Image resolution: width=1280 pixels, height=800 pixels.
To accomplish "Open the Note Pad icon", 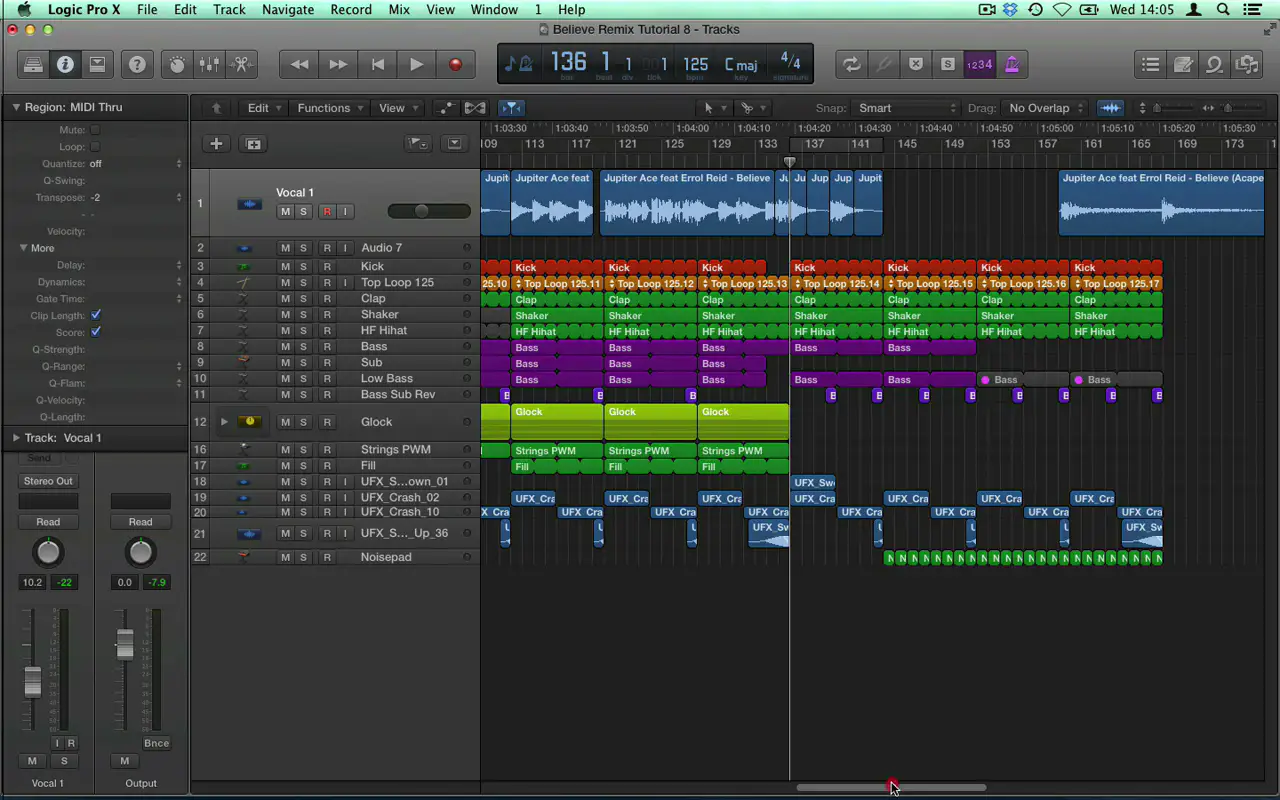I will (x=1183, y=64).
